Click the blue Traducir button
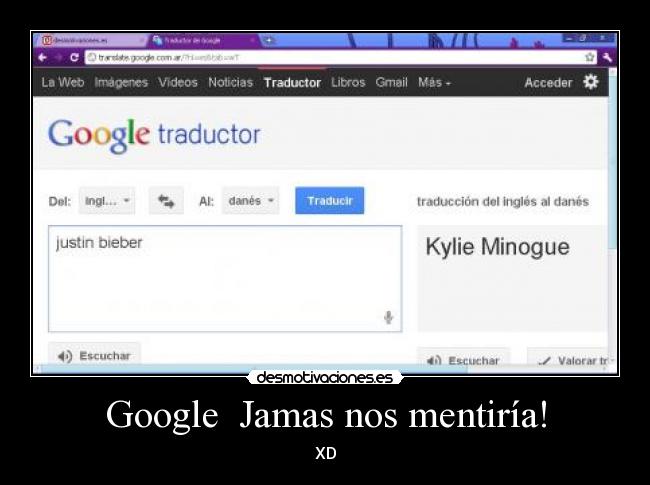650x485 pixels. coord(330,201)
